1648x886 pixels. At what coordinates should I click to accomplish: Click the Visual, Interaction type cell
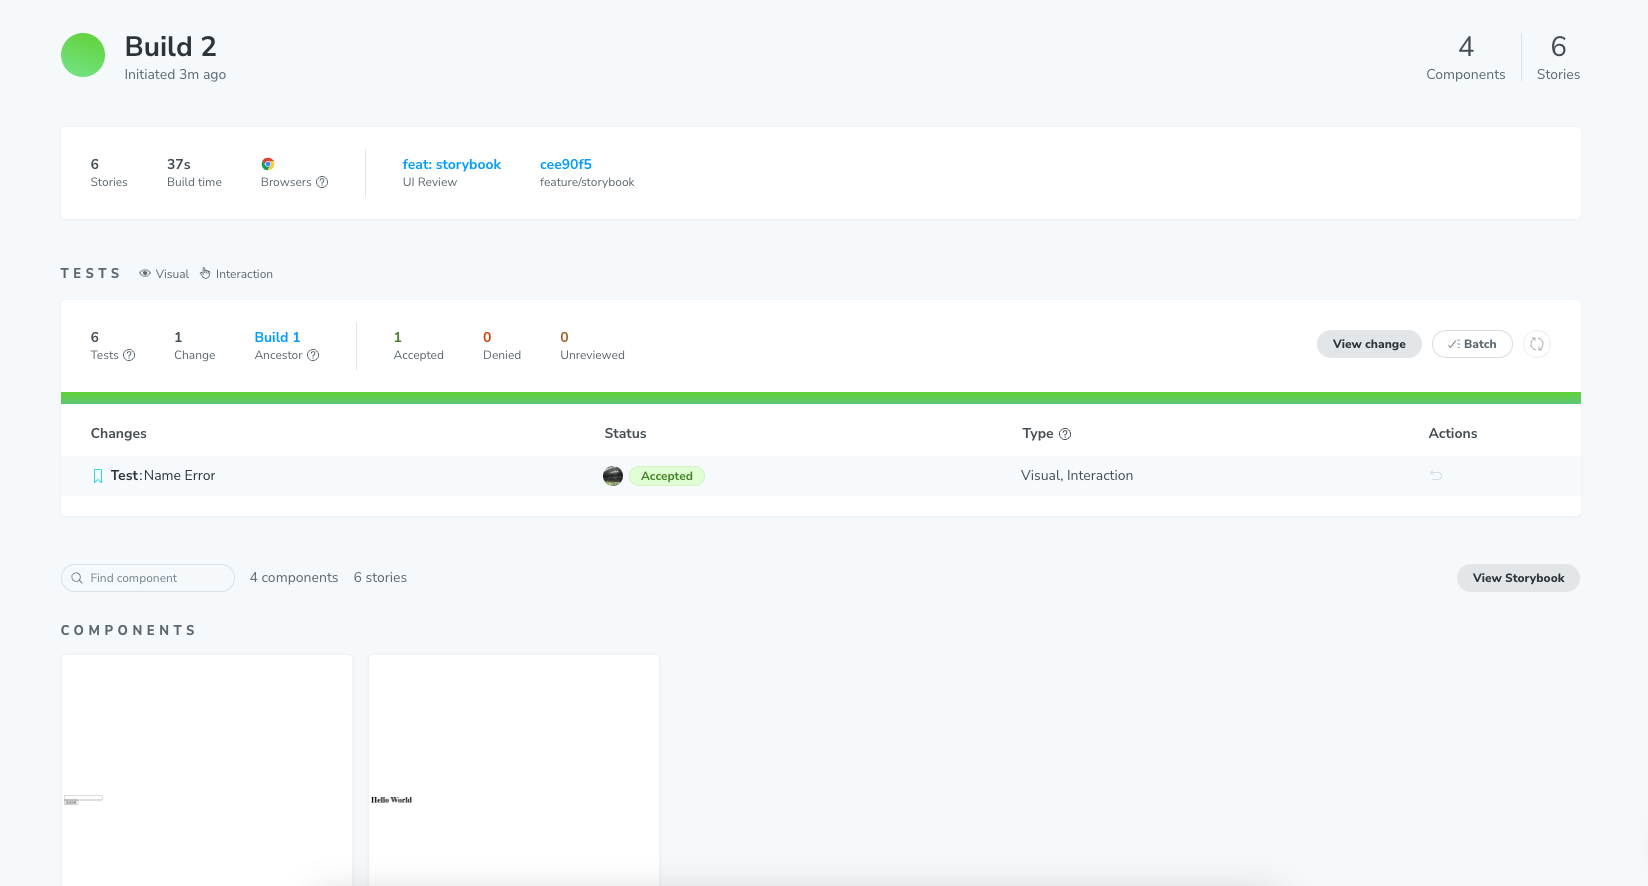pos(1077,476)
